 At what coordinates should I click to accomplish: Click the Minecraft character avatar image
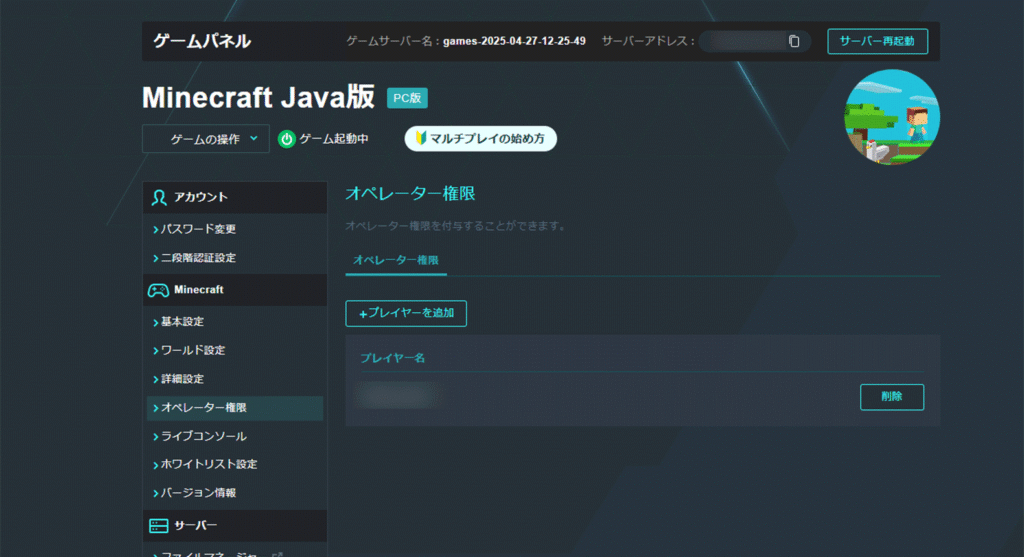(x=891, y=118)
